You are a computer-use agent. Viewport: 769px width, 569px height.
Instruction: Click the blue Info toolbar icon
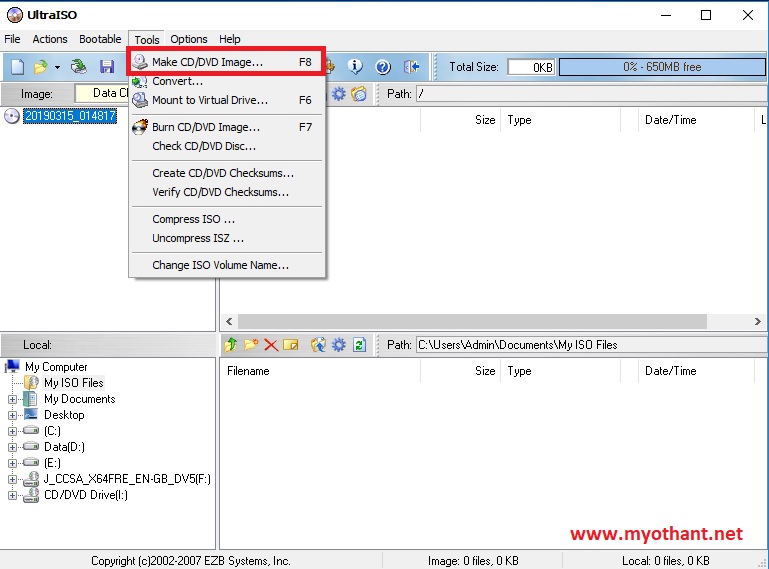point(355,66)
